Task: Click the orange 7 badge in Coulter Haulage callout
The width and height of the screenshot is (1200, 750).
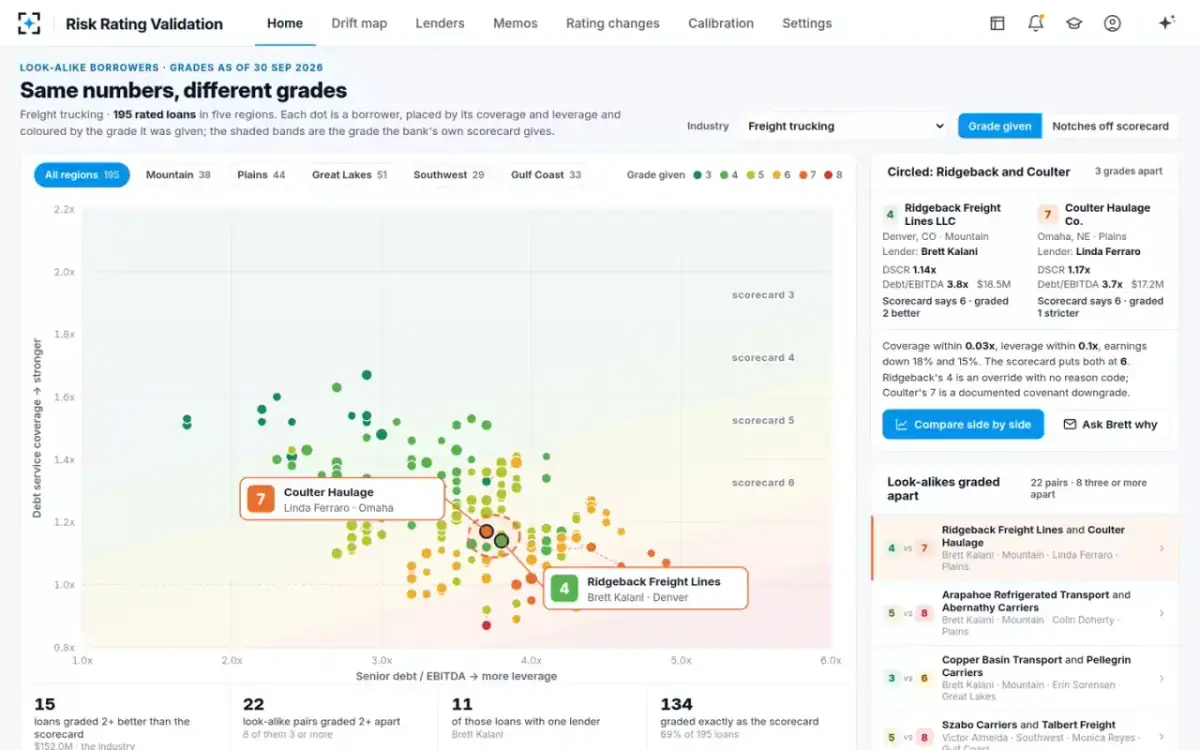Action: coord(261,500)
